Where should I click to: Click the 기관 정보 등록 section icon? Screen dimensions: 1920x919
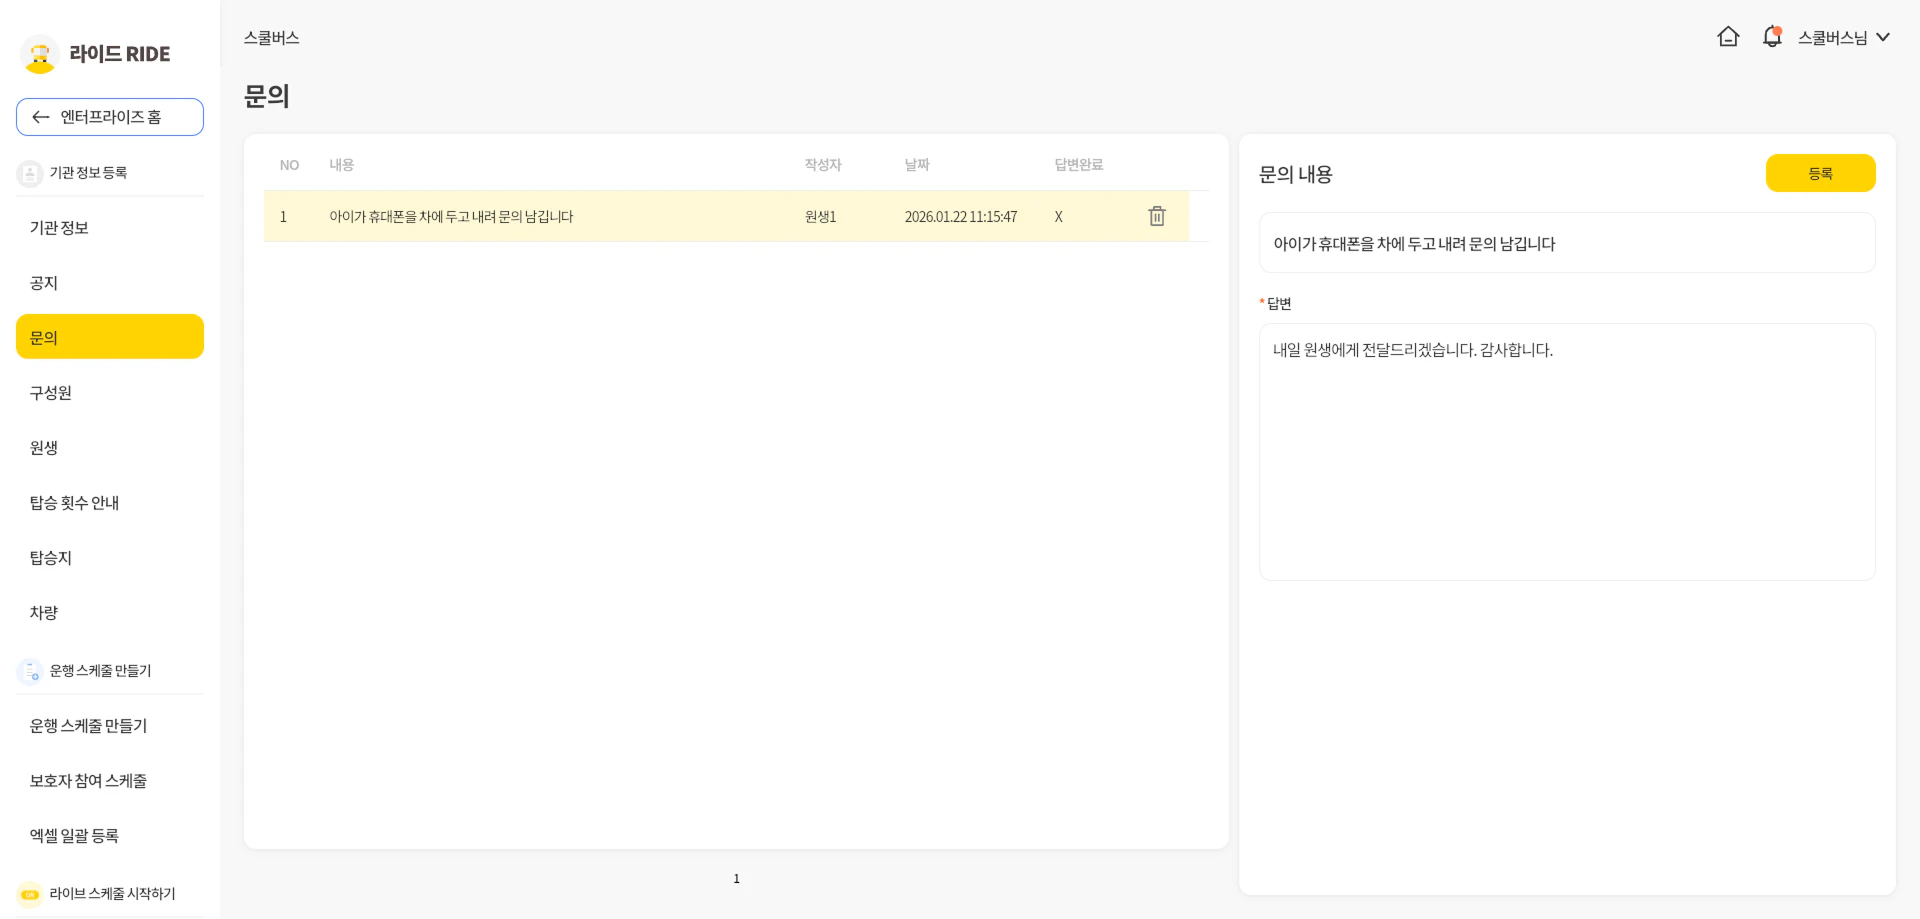tap(30, 173)
